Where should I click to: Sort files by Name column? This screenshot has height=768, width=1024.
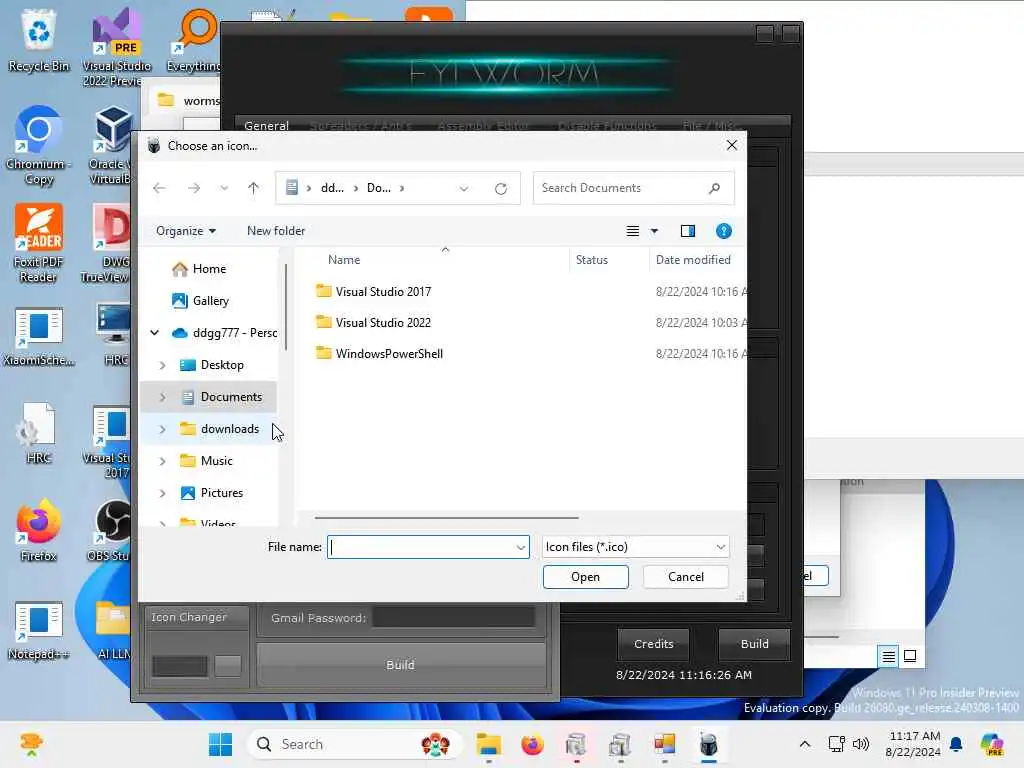(344, 260)
